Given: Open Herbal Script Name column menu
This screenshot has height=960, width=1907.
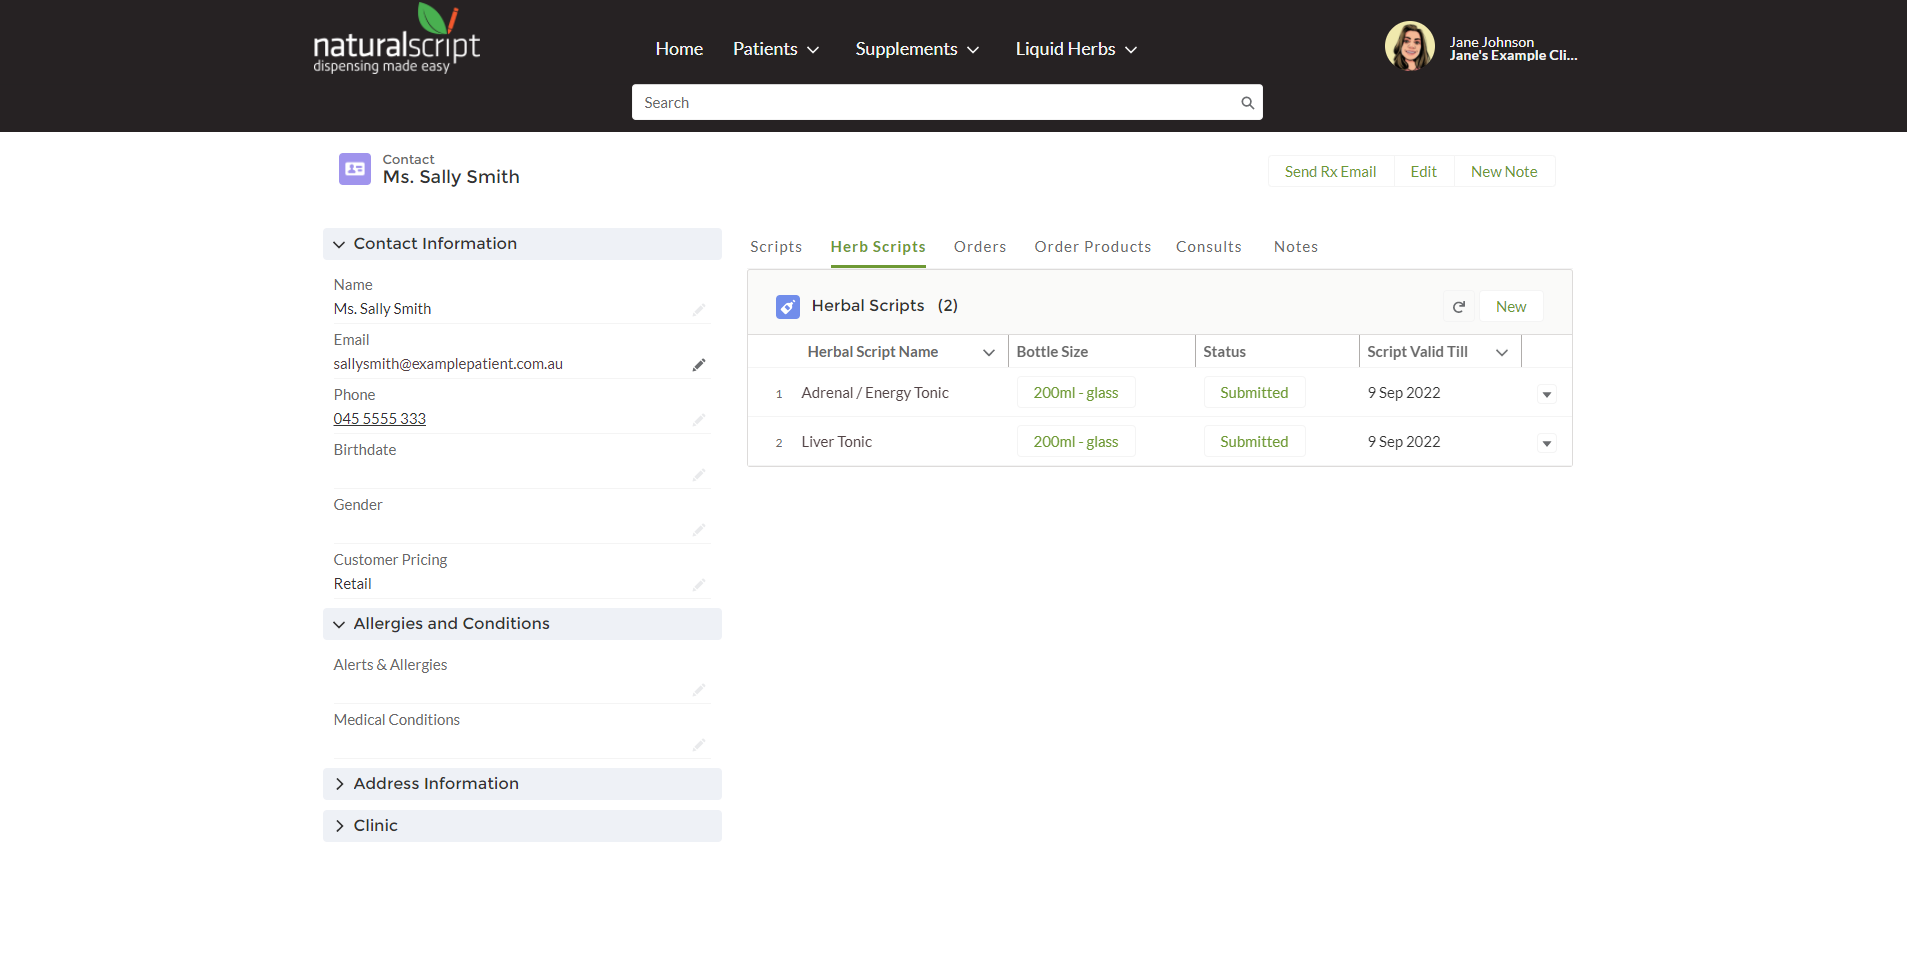Looking at the screenshot, I should pyautogui.click(x=989, y=352).
